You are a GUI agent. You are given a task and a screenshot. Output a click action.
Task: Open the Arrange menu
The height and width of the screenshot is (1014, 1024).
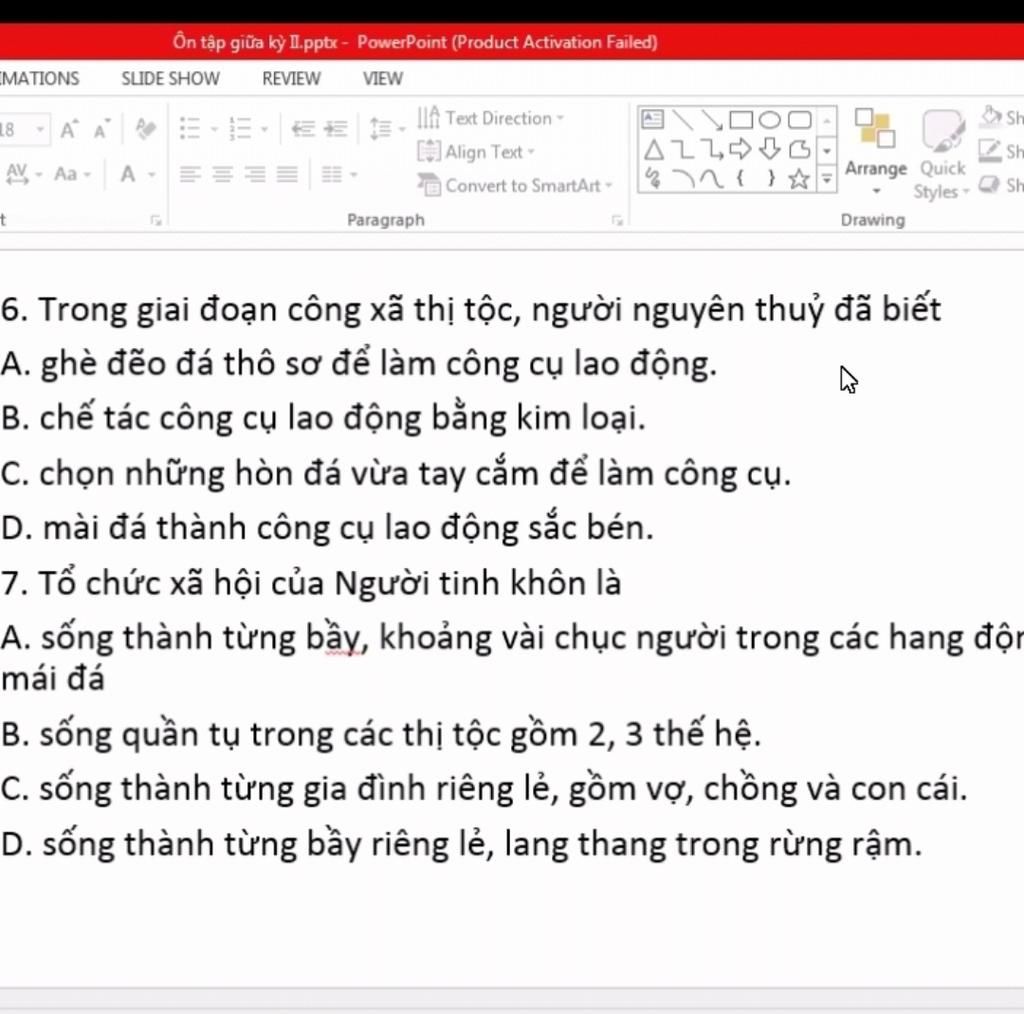click(x=876, y=151)
